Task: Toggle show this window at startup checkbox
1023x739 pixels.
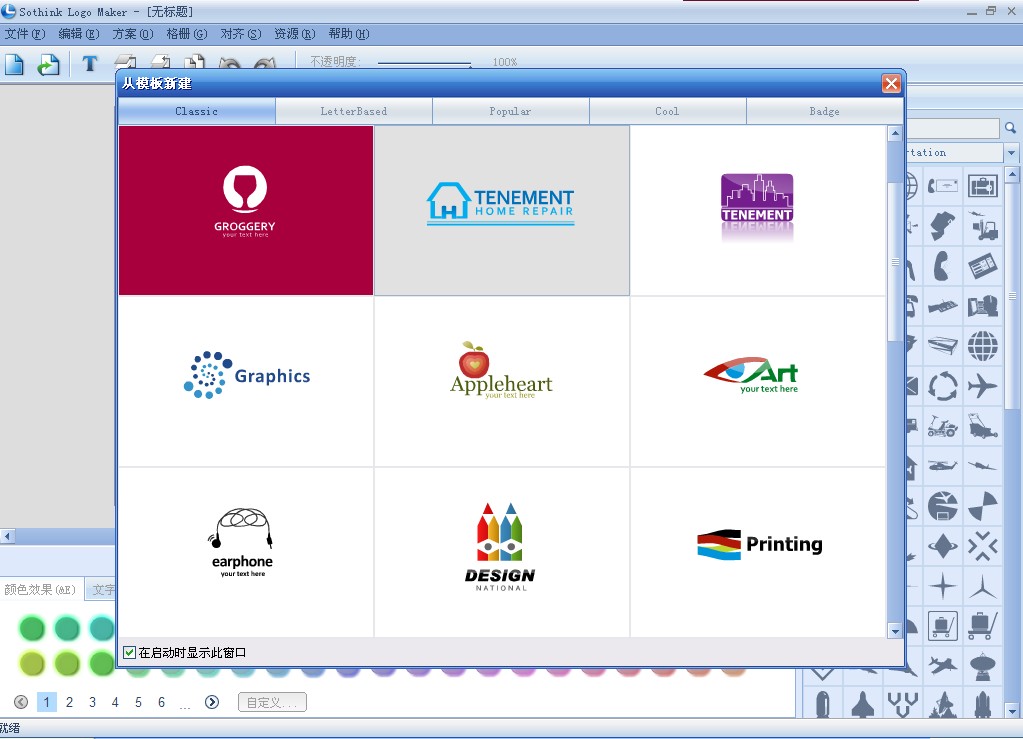Action: [129, 652]
